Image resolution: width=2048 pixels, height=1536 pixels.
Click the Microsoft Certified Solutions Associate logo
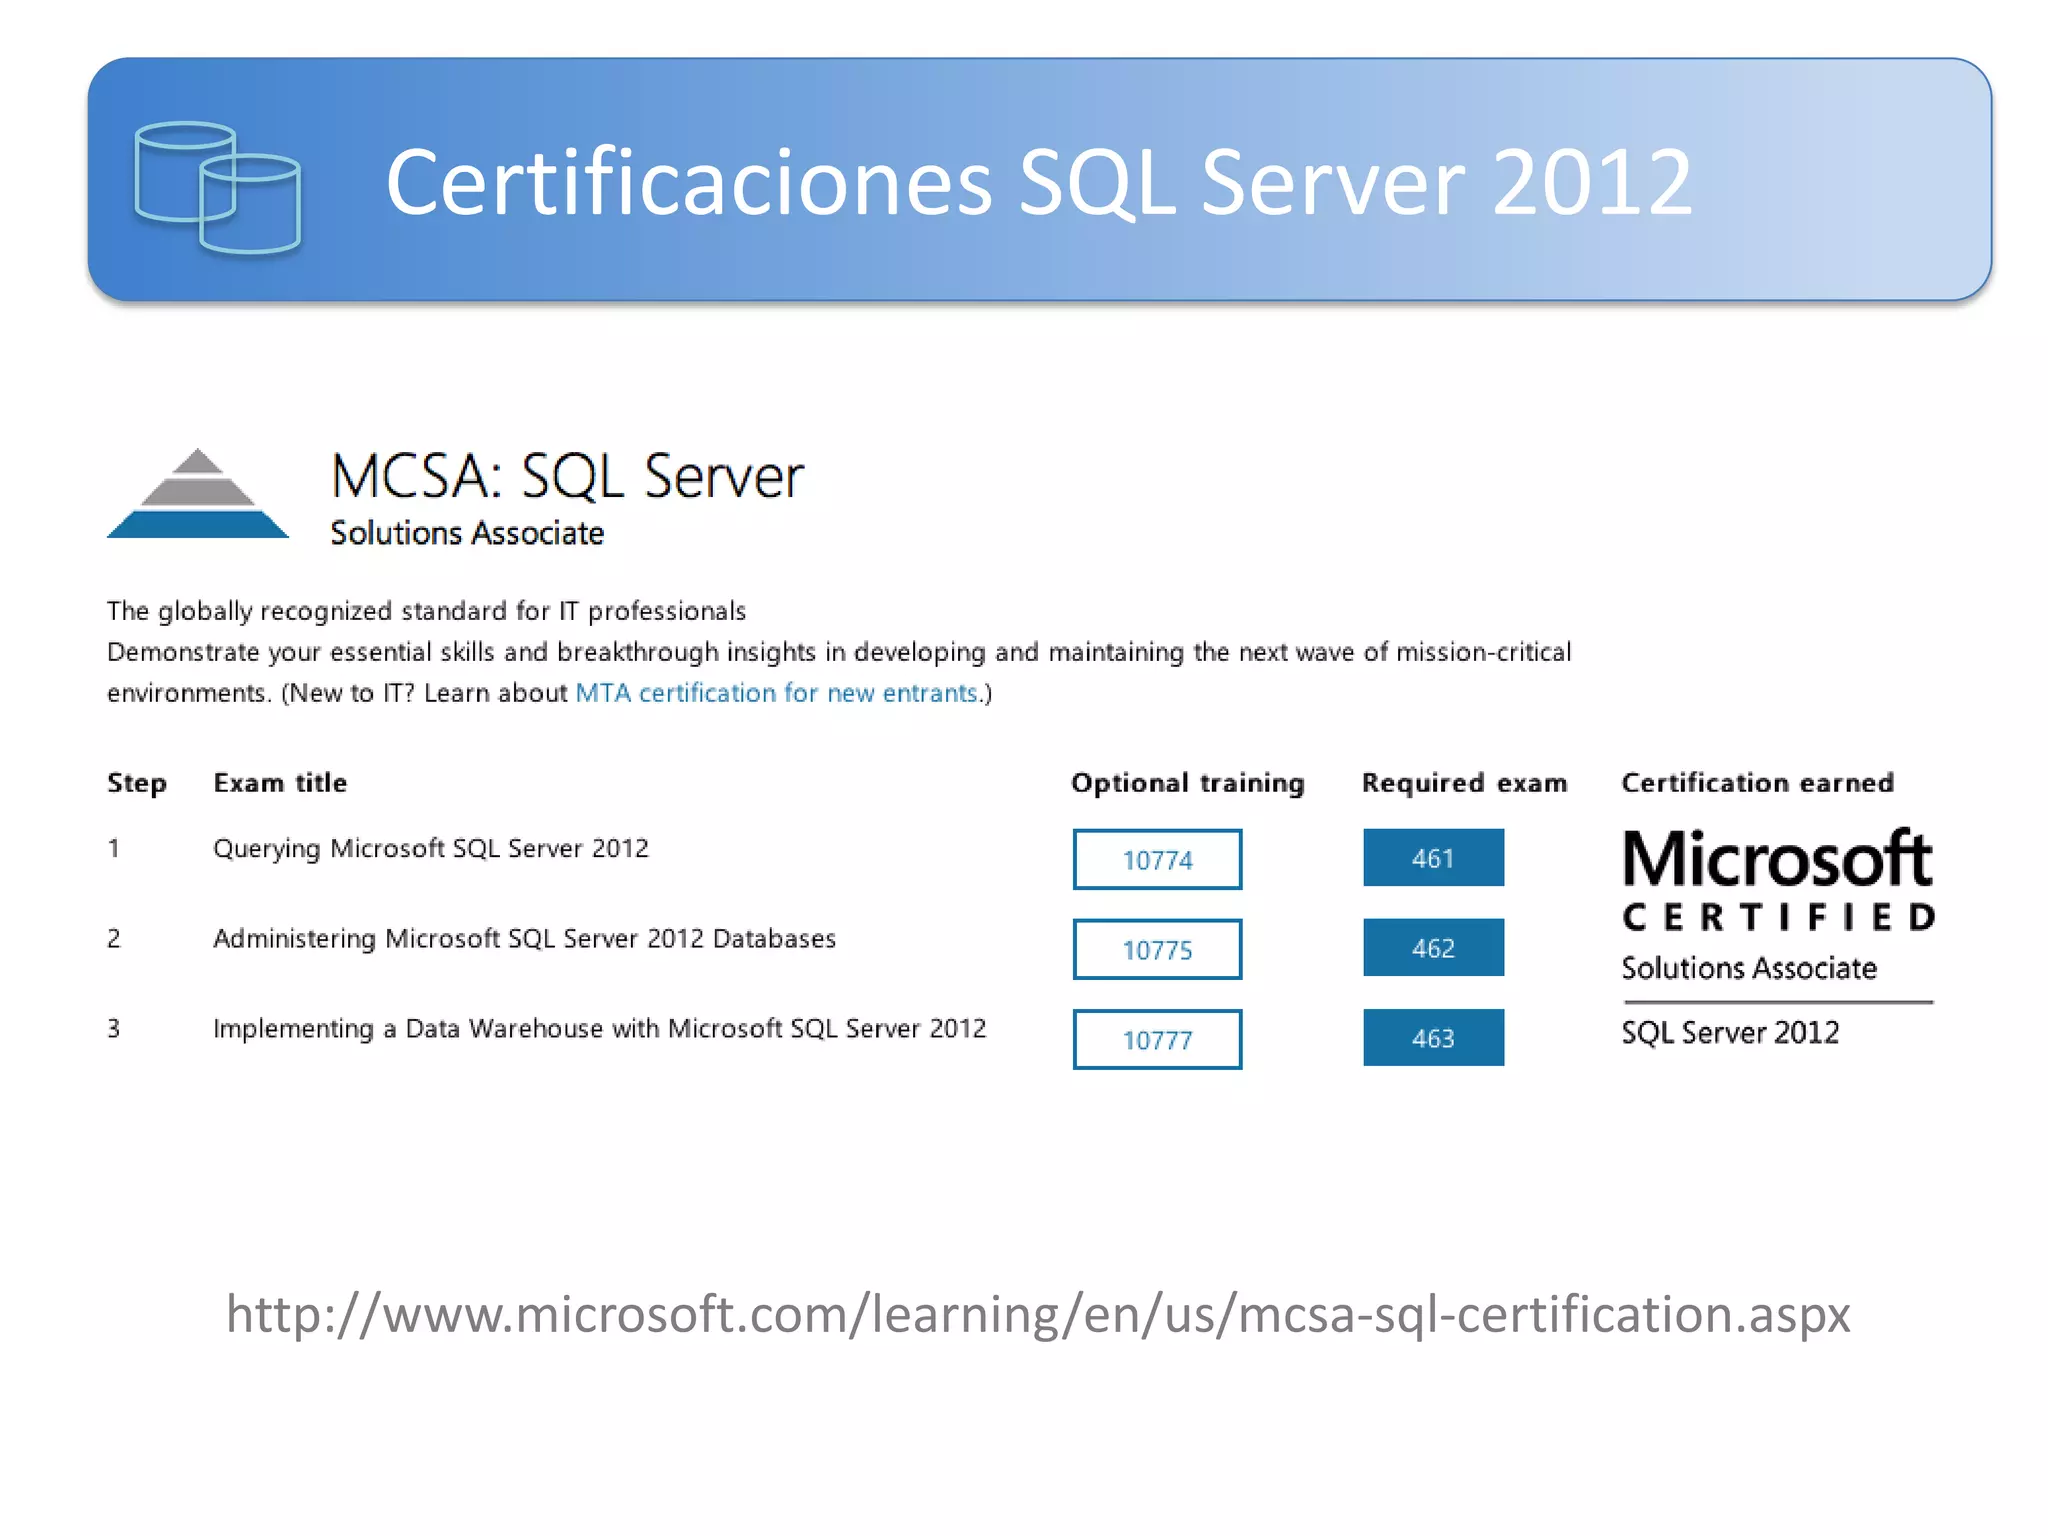(1778, 936)
